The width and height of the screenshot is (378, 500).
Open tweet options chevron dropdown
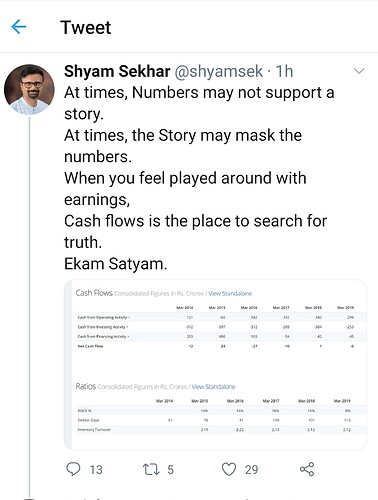pos(359,71)
